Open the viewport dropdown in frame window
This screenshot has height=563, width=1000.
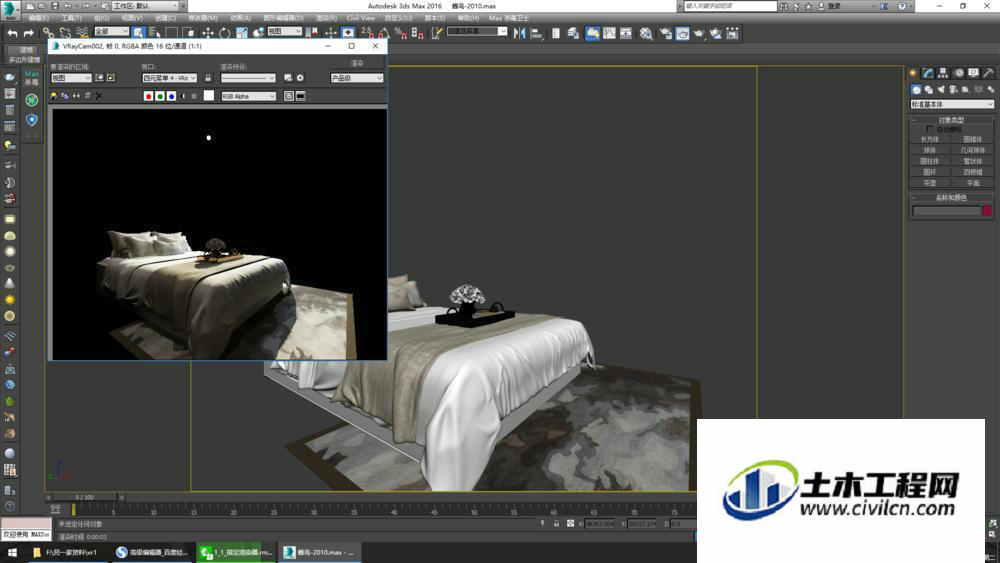170,78
